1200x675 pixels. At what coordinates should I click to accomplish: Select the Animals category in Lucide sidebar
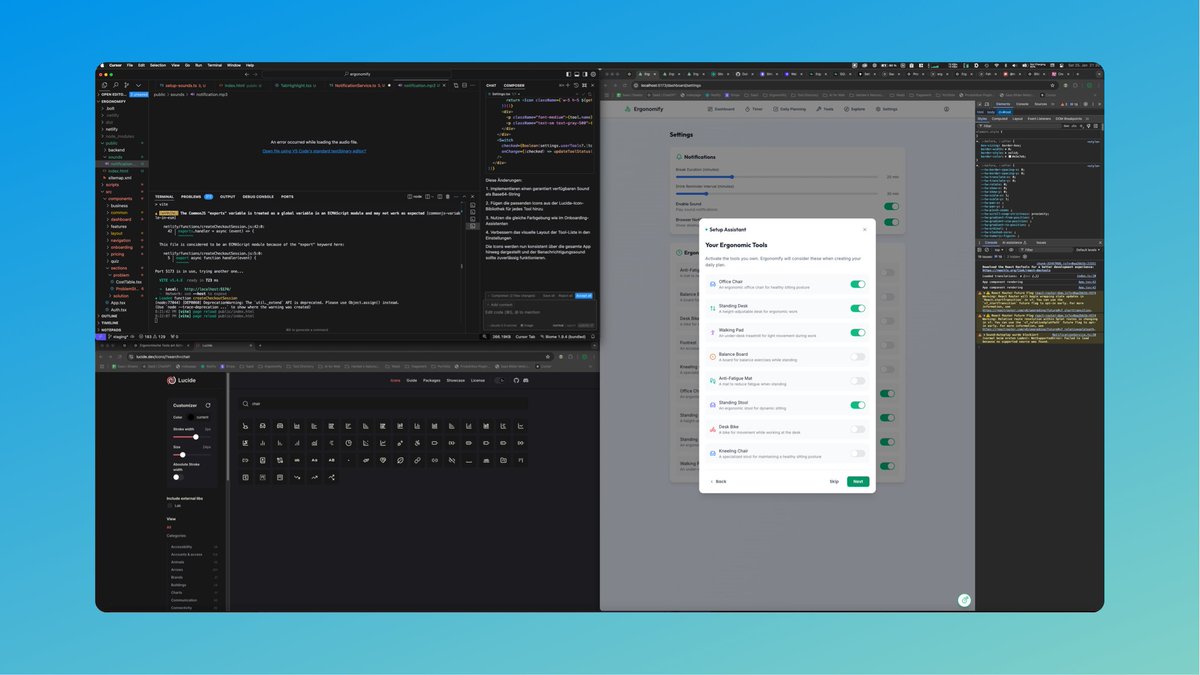[177, 562]
